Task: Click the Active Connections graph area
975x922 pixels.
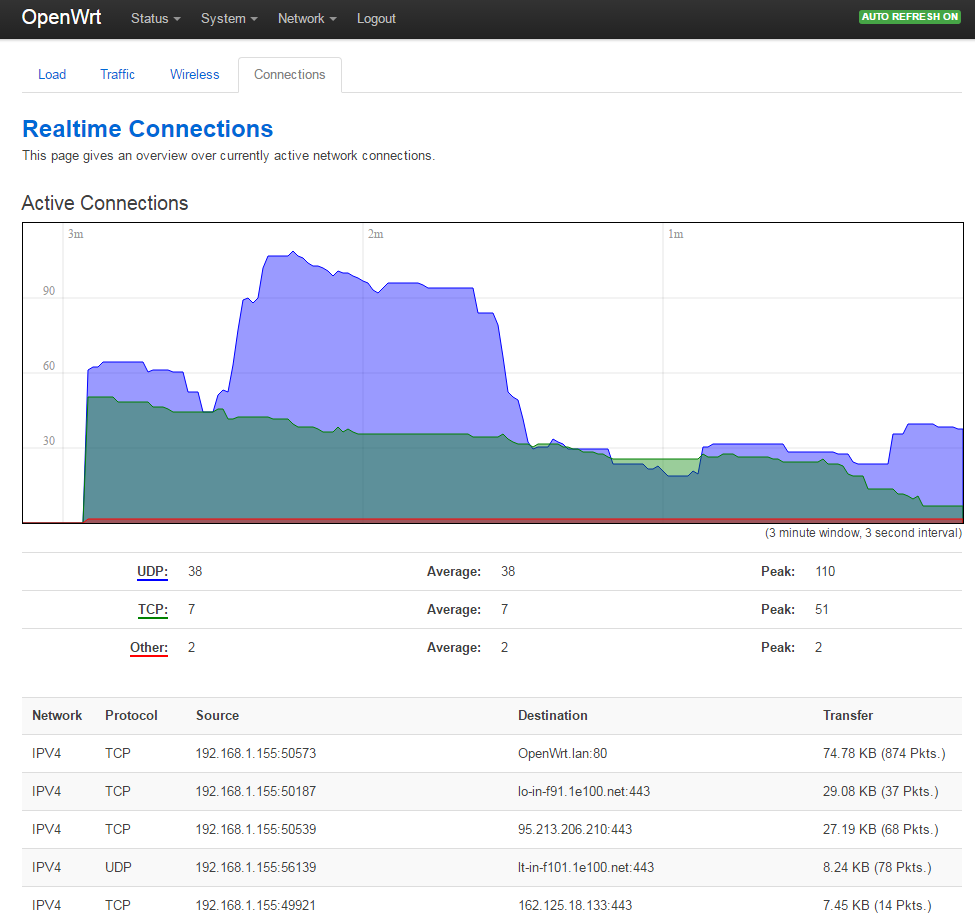Action: (x=492, y=372)
